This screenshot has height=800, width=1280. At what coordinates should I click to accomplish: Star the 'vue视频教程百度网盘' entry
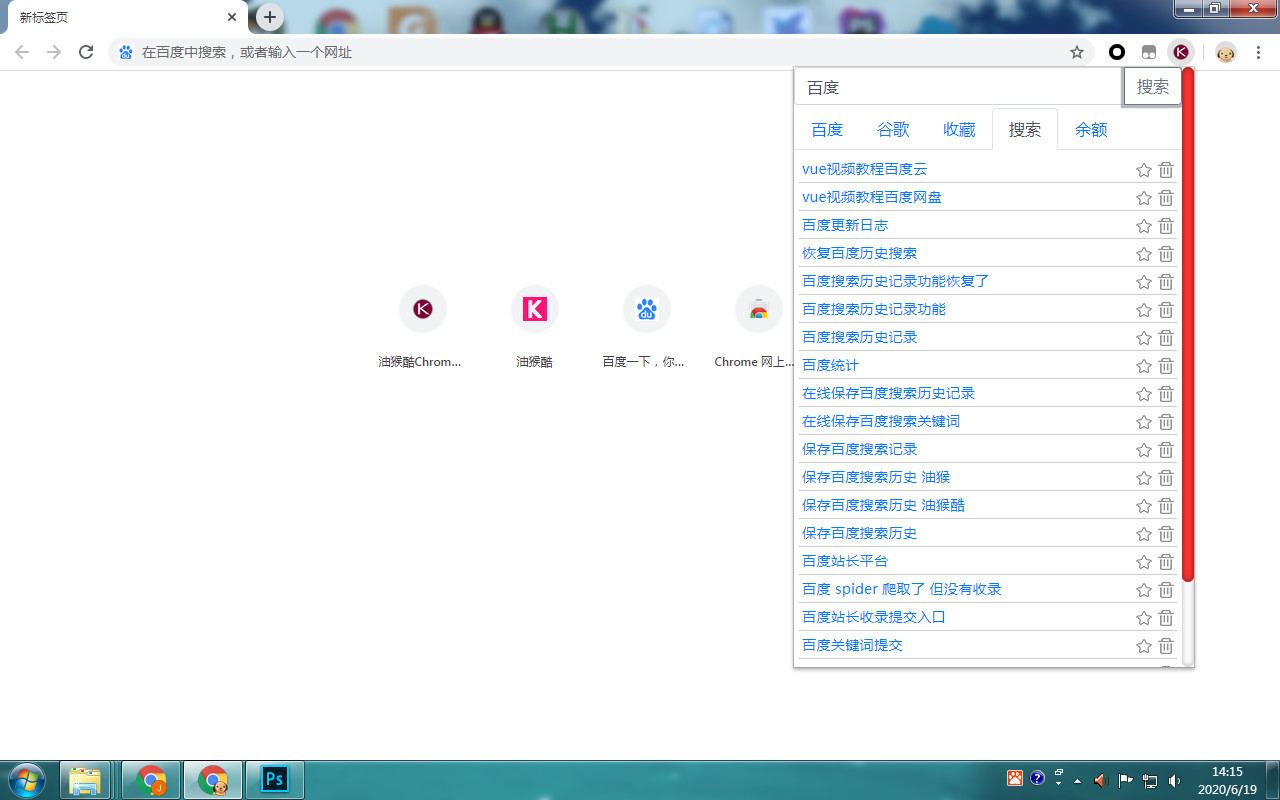[x=1144, y=198]
